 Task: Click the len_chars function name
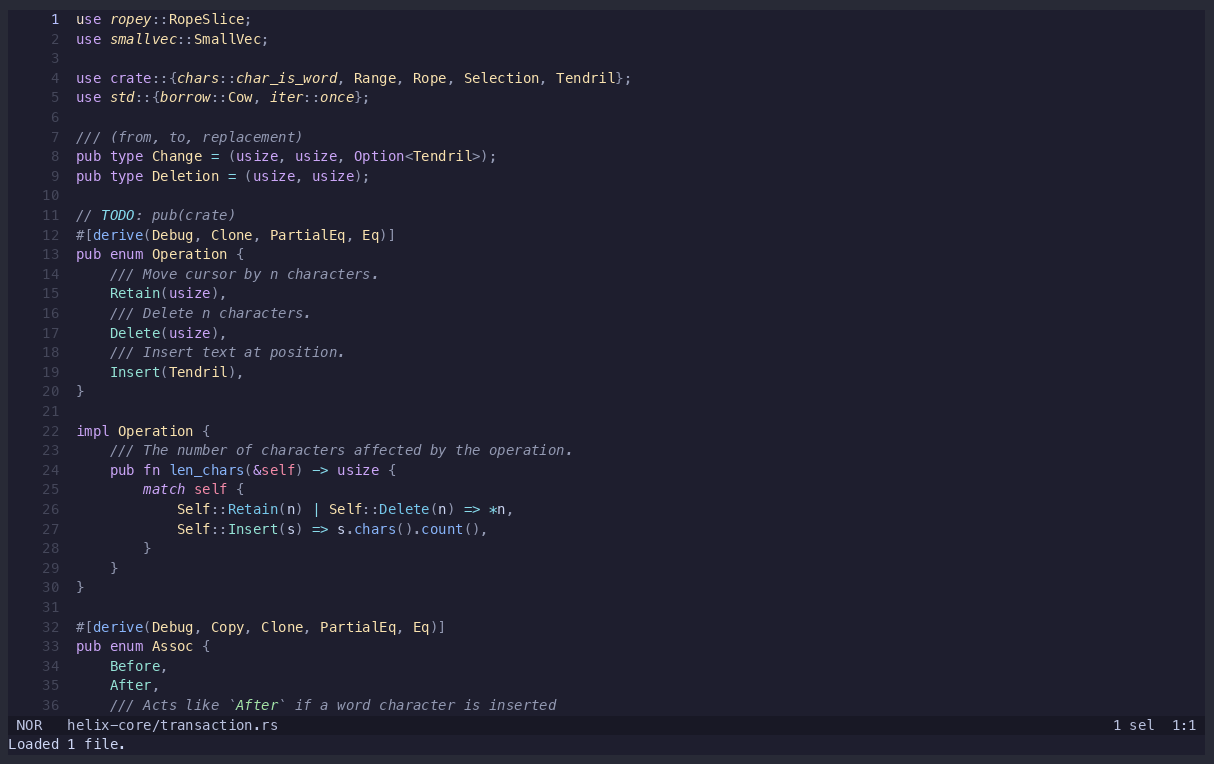(206, 470)
